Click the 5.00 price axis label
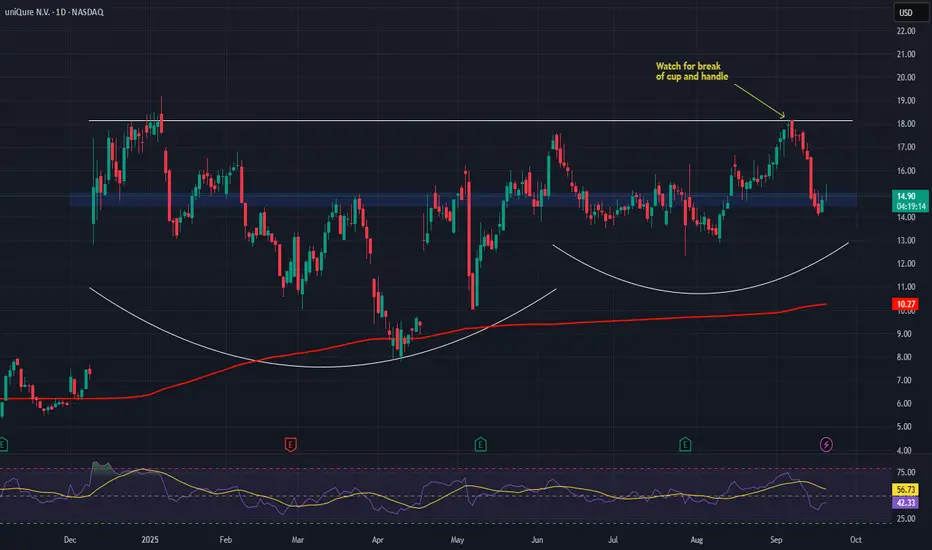932x550 pixels. tap(904, 426)
